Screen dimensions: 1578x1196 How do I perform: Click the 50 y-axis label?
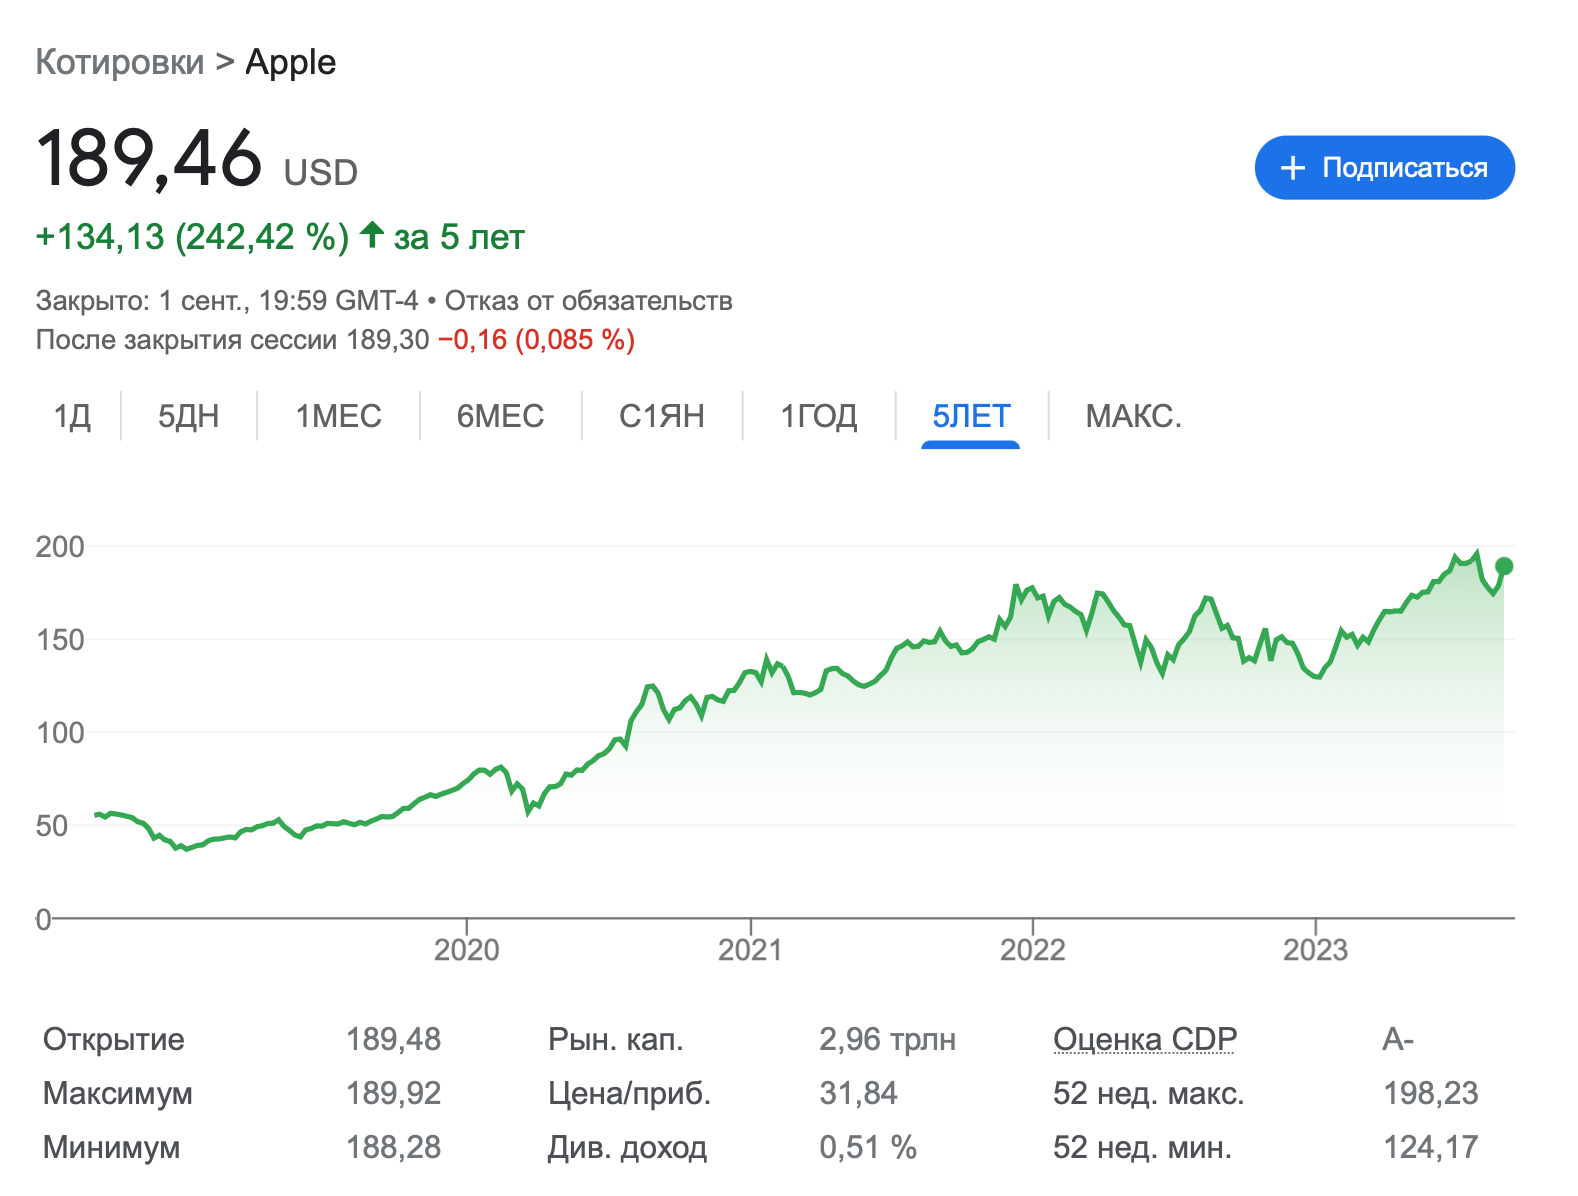point(52,826)
